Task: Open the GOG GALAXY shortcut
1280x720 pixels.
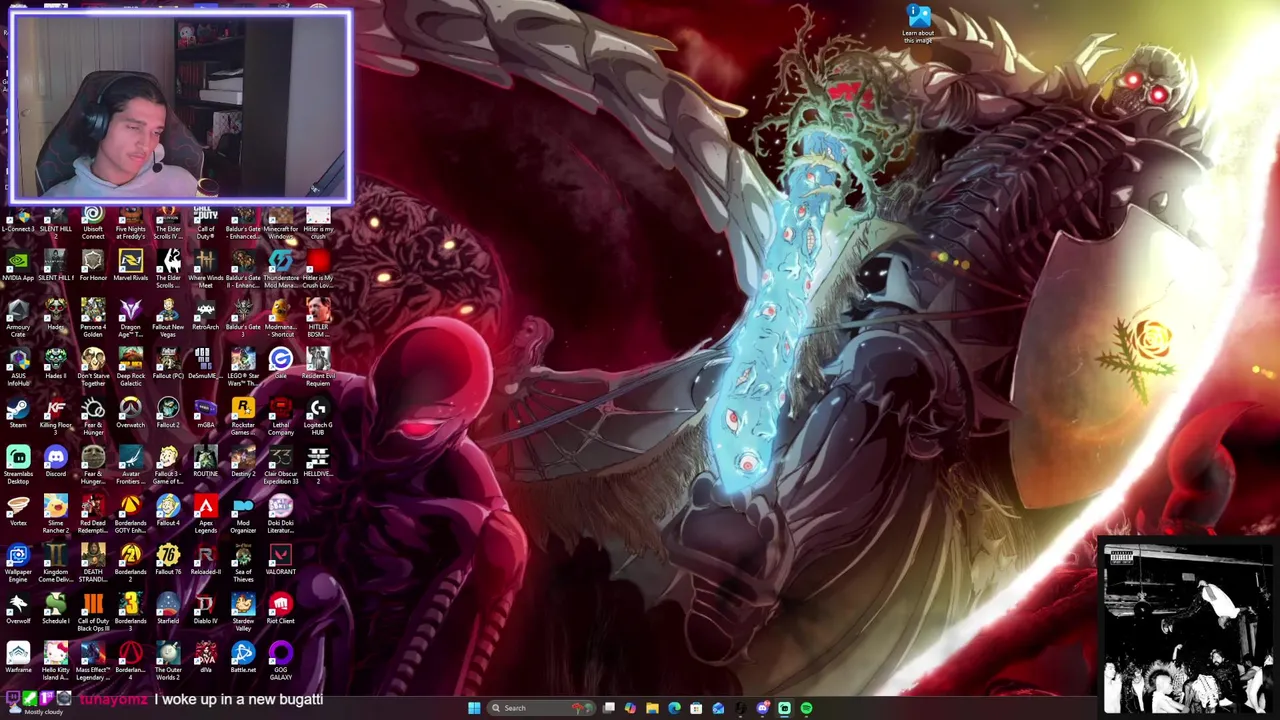Action: [x=280, y=662]
